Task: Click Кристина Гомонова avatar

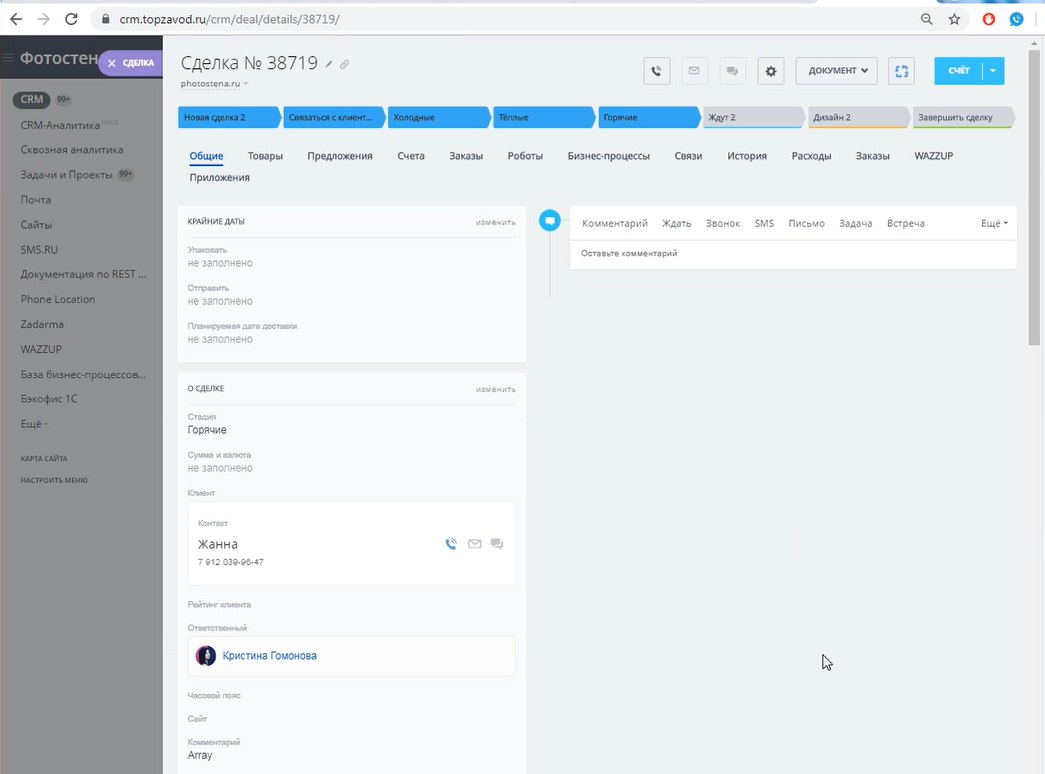Action: [206, 656]
